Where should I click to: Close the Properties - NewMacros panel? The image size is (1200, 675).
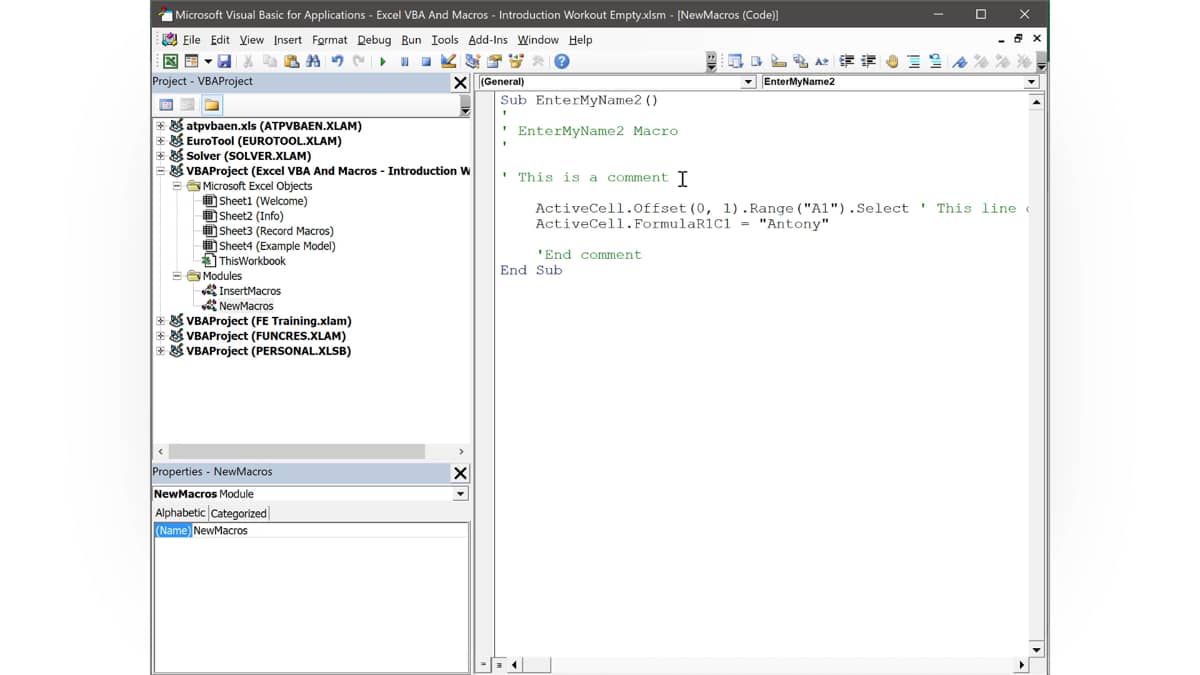[460, 473]
